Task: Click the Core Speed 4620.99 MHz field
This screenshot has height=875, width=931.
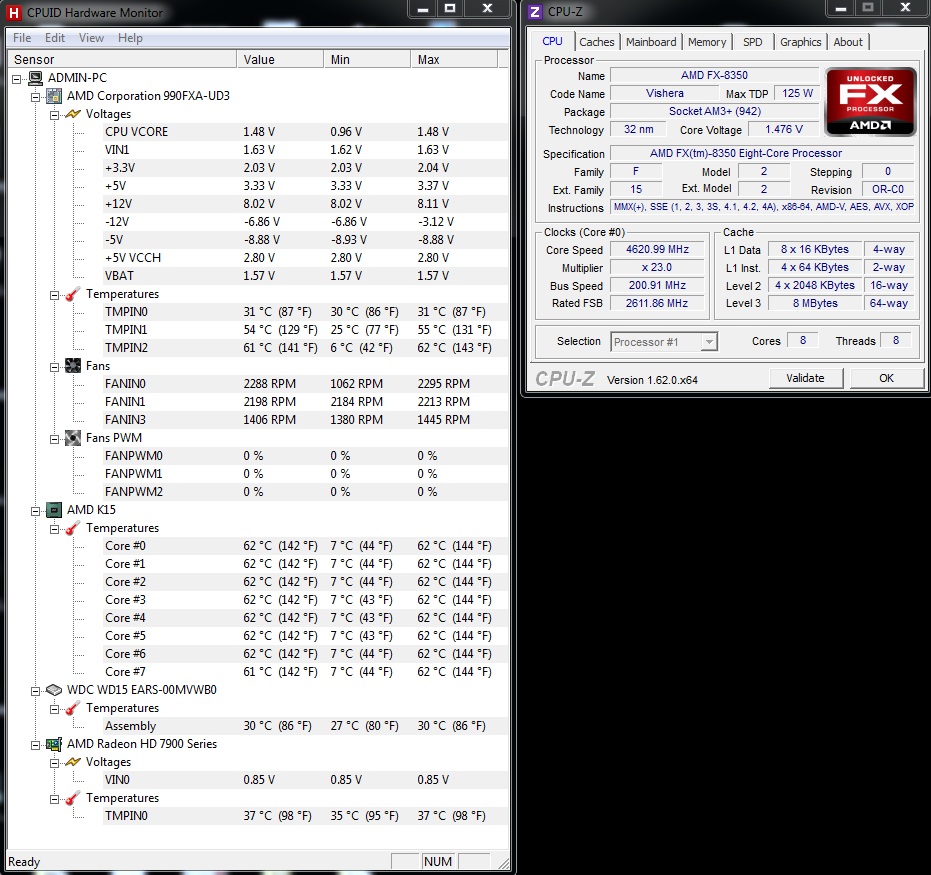Action: point(657,249)
